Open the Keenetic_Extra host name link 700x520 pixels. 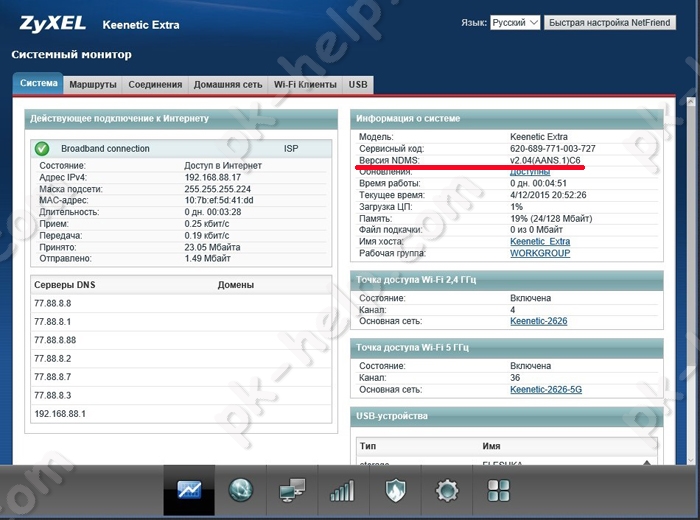point(540,241)
